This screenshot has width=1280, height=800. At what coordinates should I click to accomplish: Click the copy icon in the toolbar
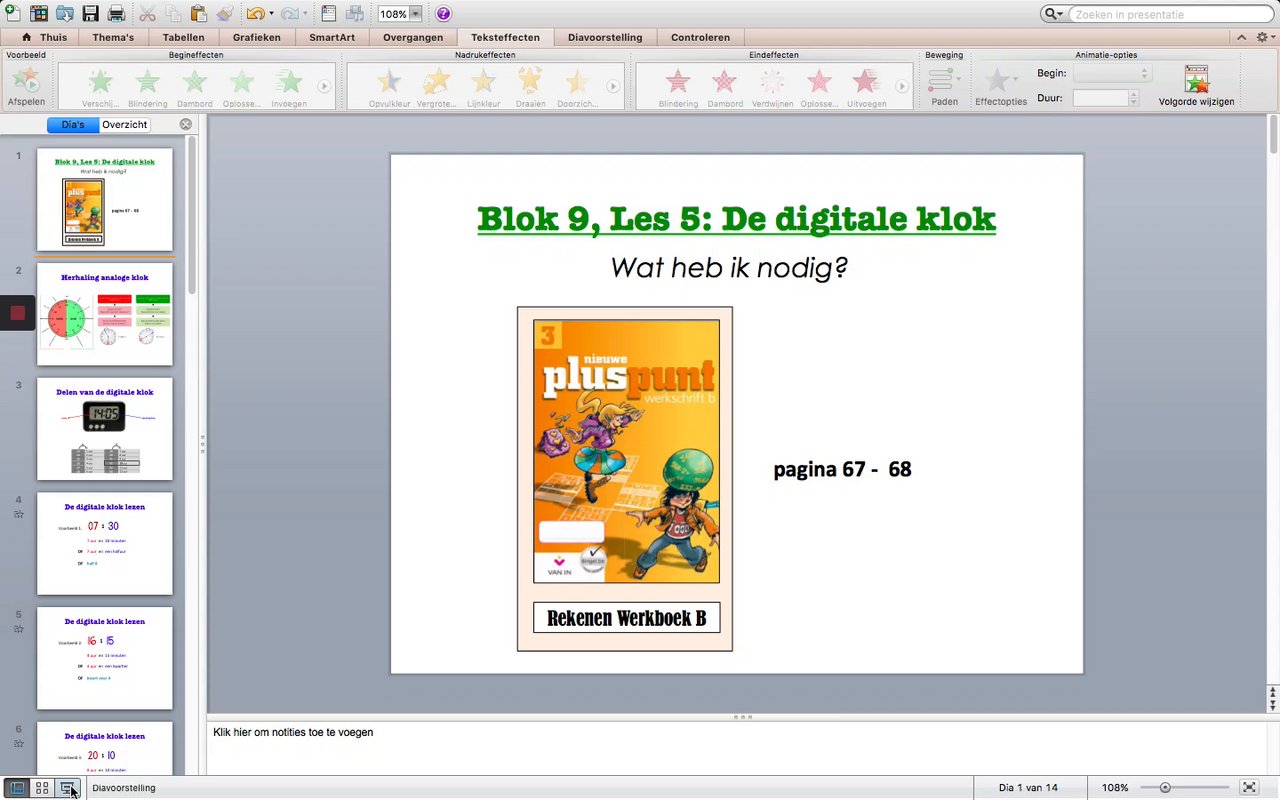[173, 14]
